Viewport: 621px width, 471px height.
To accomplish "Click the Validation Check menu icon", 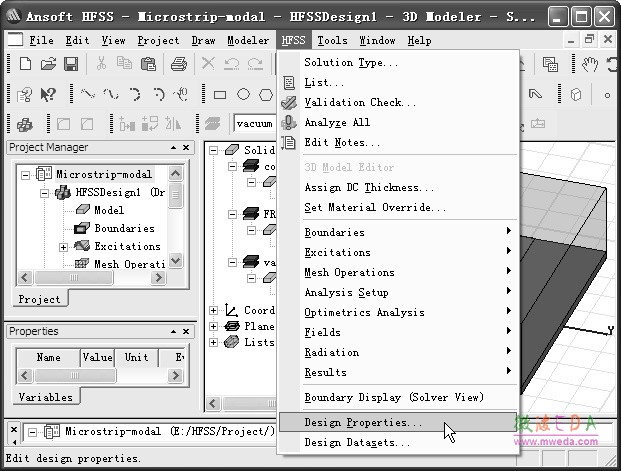I will [289, 103].
